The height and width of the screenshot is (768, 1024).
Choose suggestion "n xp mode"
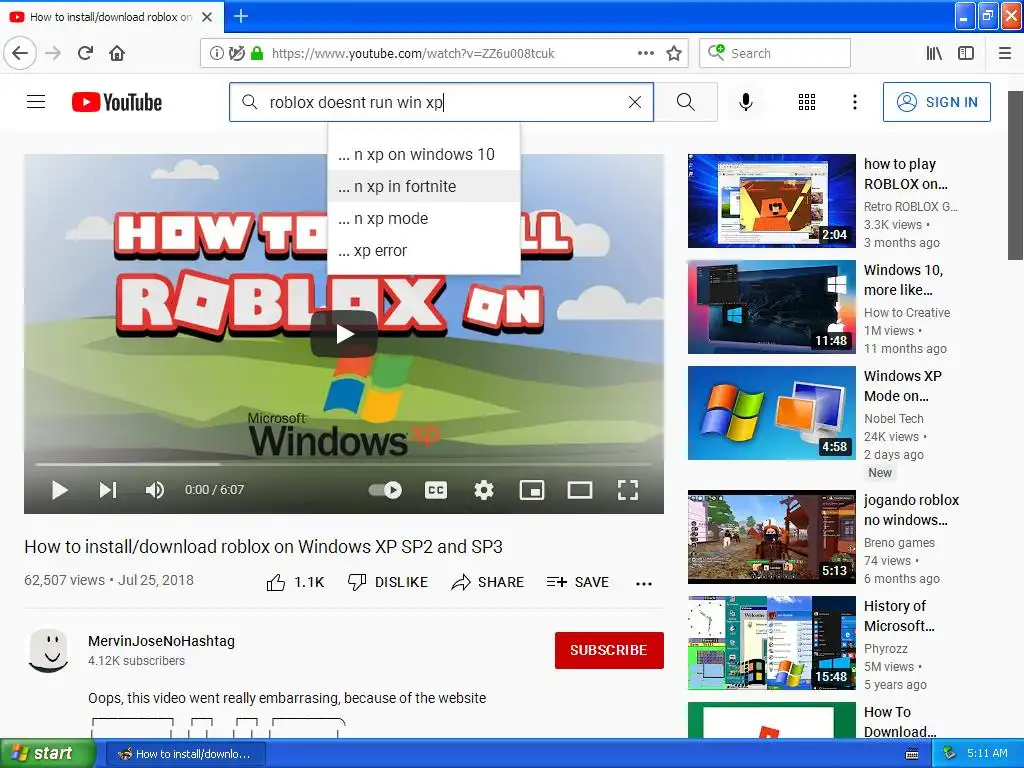(x=424, y=219)
